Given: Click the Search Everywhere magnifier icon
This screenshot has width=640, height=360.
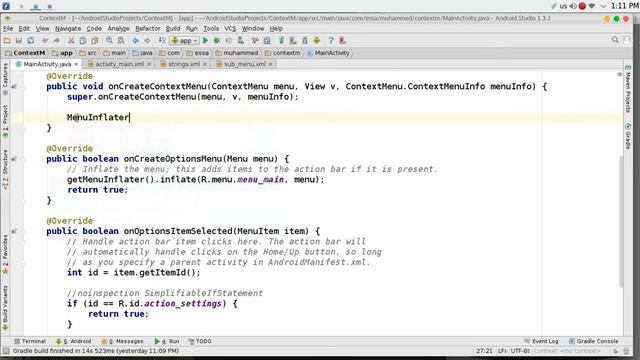Looking at the screenshot, I should pyautogui.click(x=615, y=40).
